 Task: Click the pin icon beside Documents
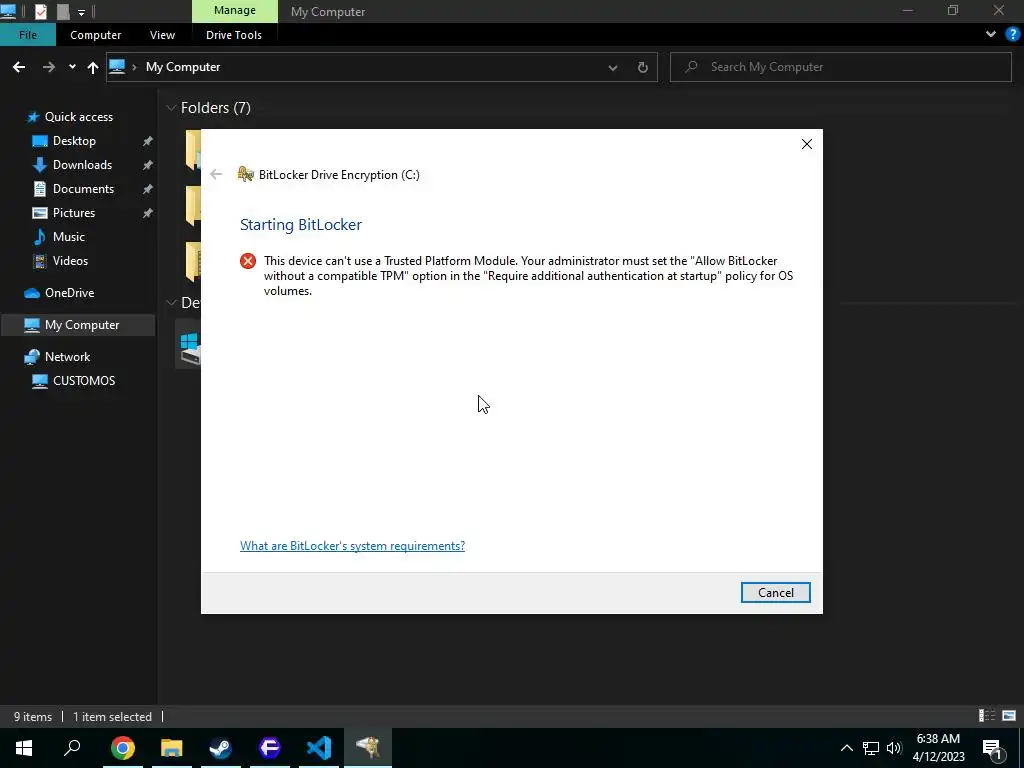(148, 189)
